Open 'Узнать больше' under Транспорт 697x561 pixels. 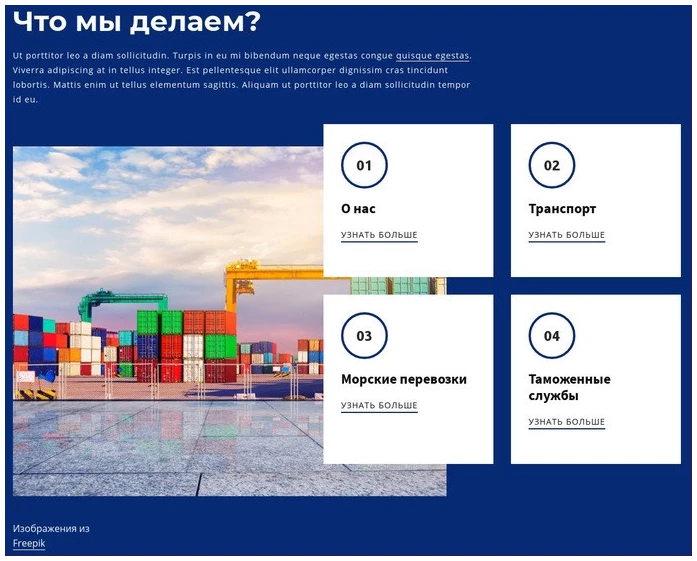pos(567,235)
